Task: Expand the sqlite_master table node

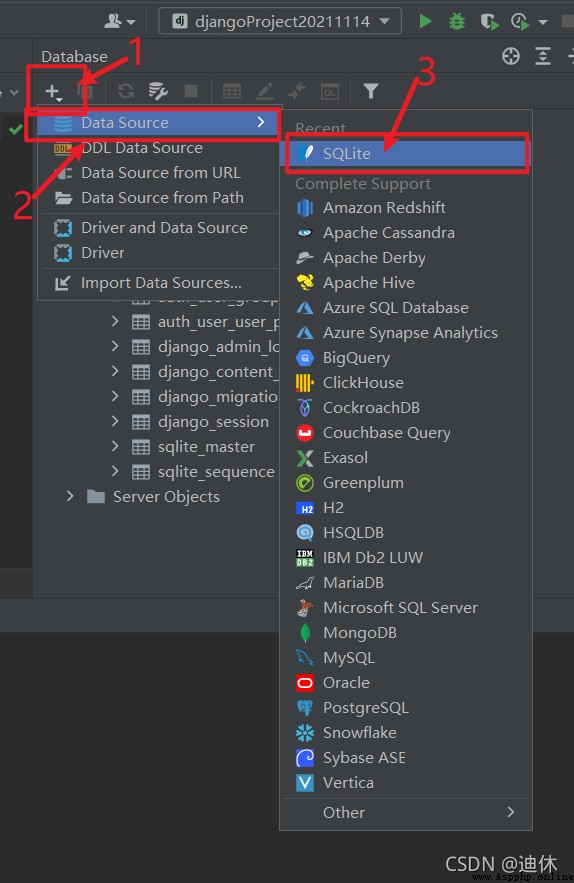Action: (x=115, y=447)
